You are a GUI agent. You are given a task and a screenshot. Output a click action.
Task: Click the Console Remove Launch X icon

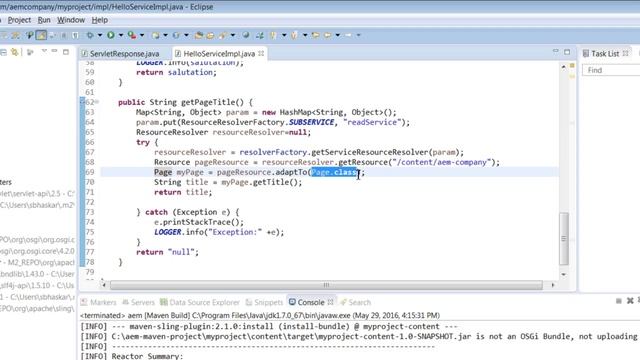[x=630, y=301]
